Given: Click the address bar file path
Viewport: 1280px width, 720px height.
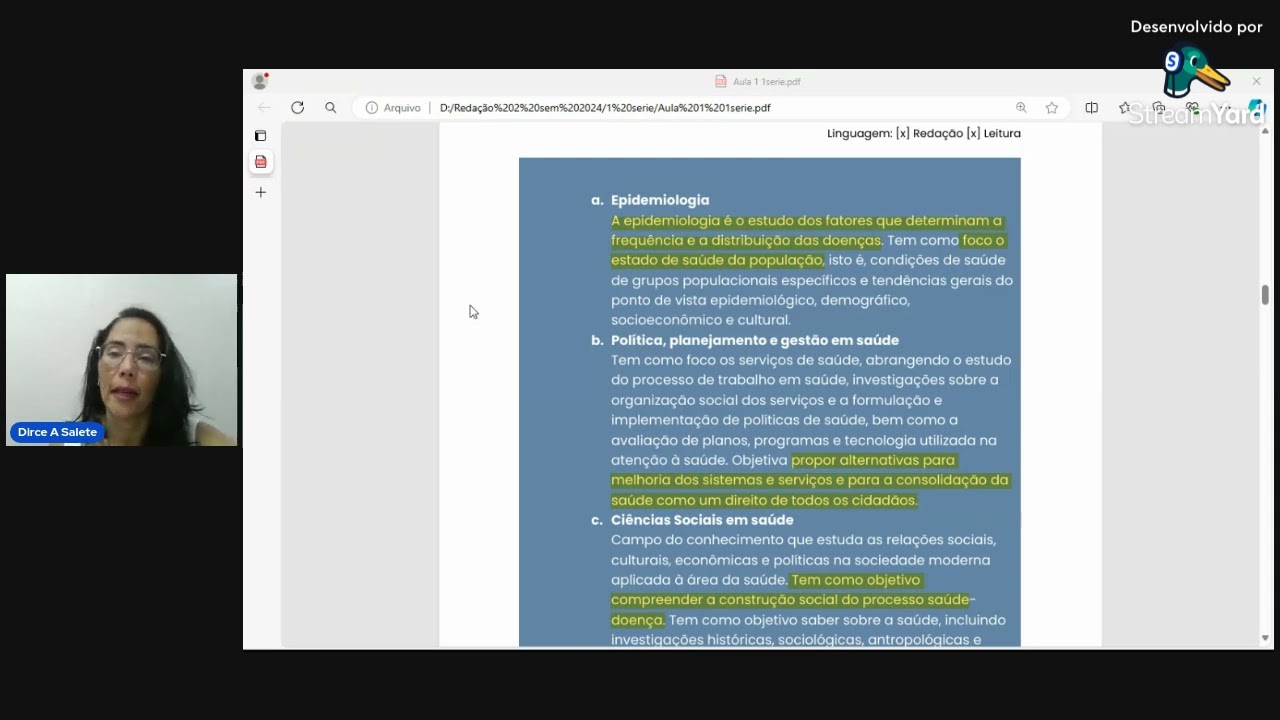Looking at the screenshot, I should [x=605, y=108].
